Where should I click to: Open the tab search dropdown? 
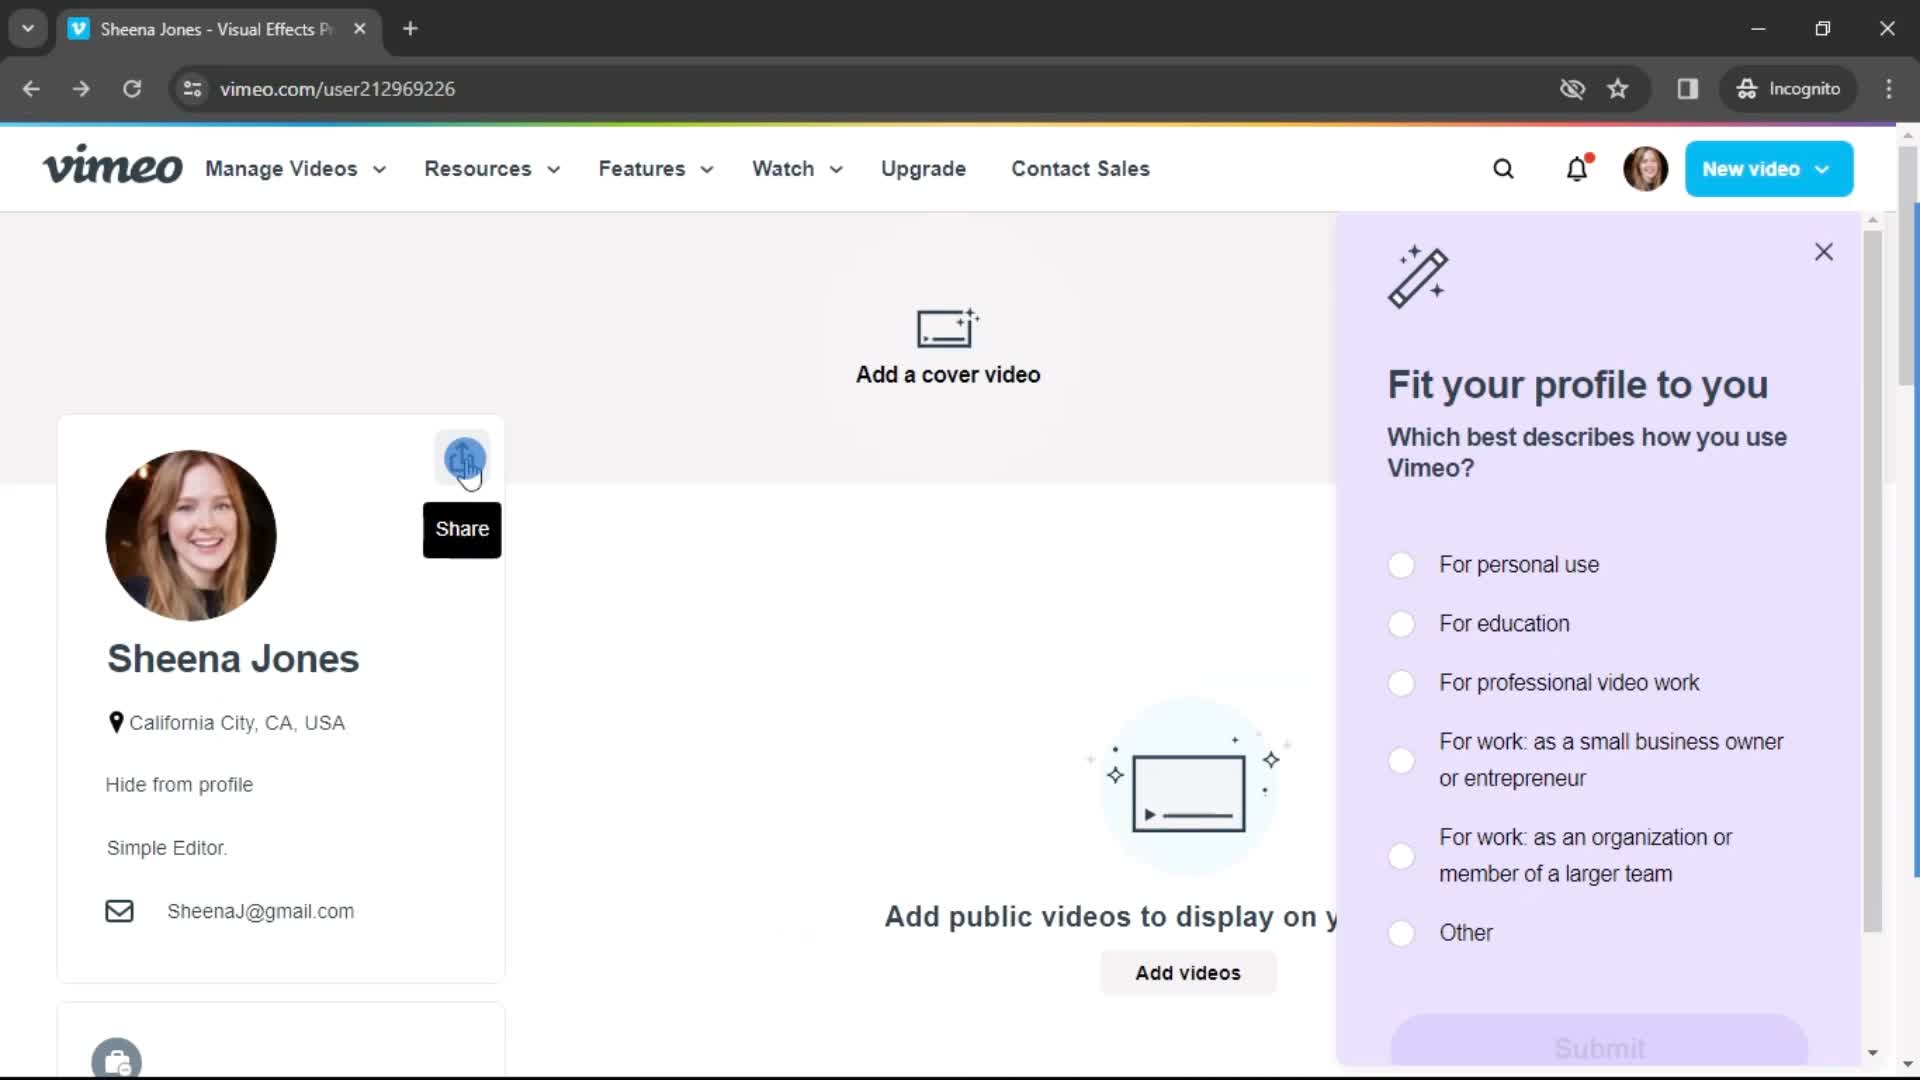[x=28, y=29]
